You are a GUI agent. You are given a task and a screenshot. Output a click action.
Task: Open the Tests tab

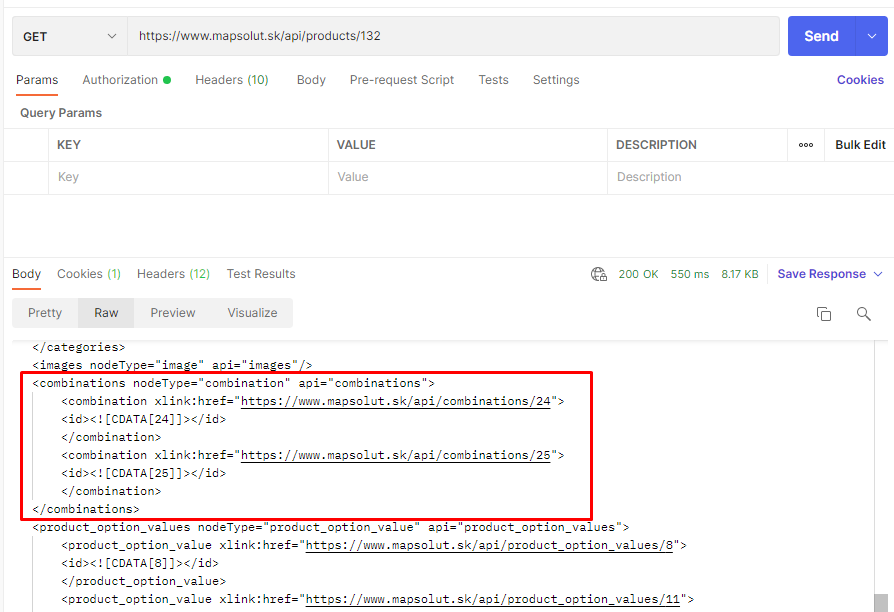[x=493, y=79]
